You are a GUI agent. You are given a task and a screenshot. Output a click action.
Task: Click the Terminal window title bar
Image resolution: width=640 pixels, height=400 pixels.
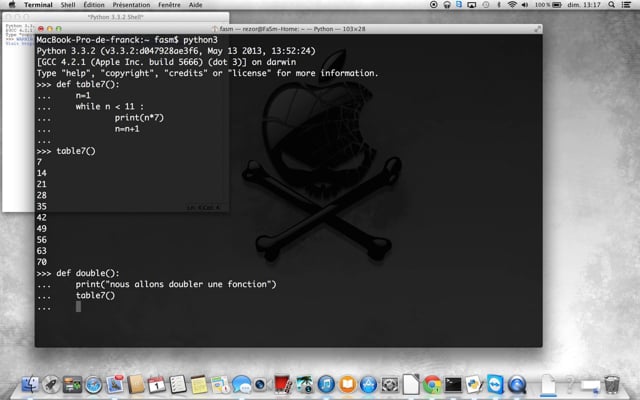[x=289, y=29]
